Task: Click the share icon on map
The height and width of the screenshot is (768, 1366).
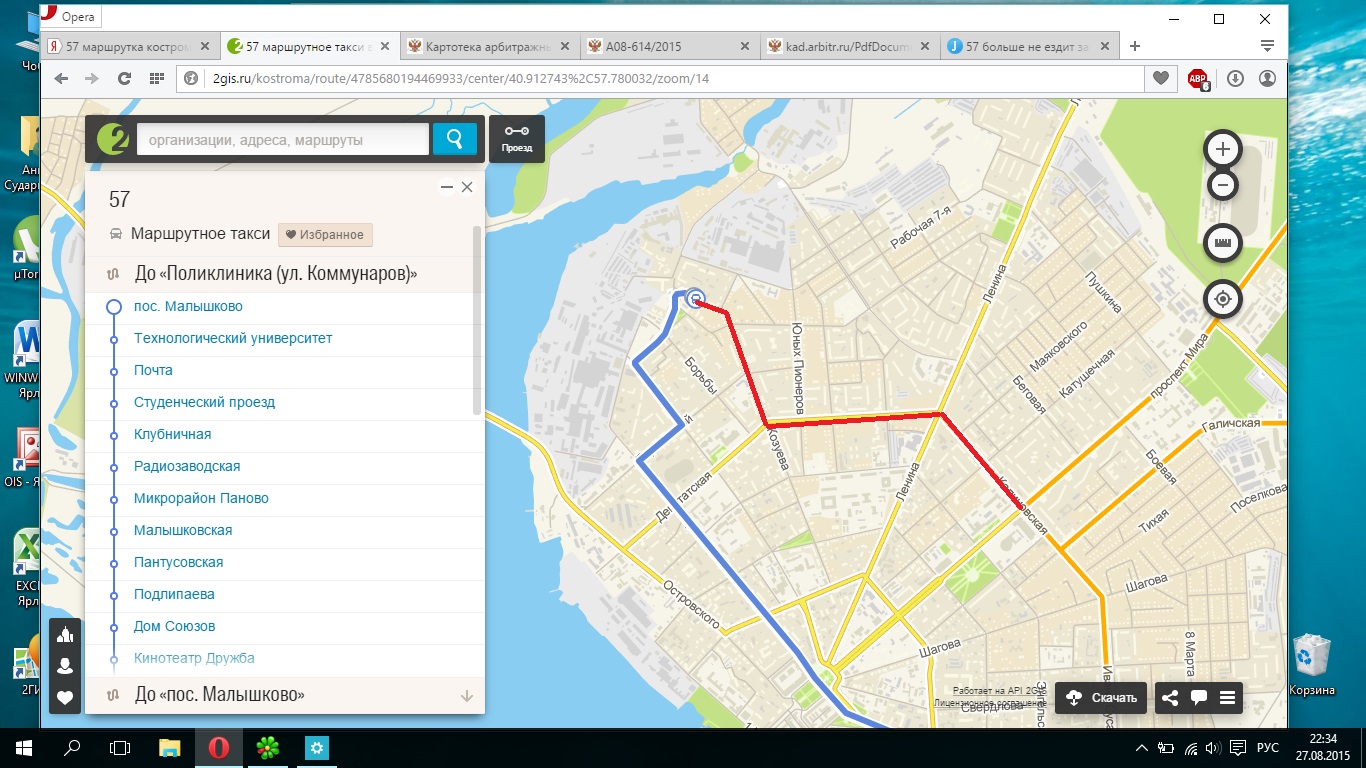Action: (x=1170, y=698)
